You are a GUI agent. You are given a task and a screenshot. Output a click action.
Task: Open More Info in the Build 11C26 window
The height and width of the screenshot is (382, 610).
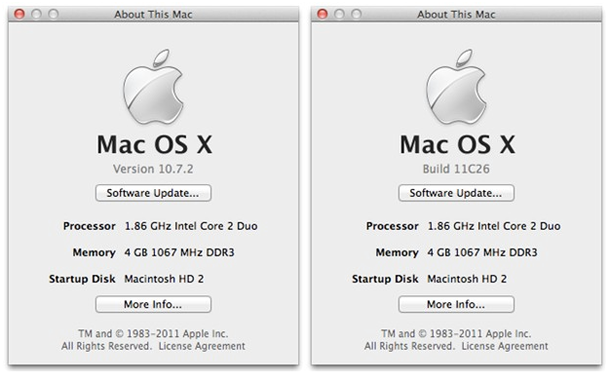[456, 304]
